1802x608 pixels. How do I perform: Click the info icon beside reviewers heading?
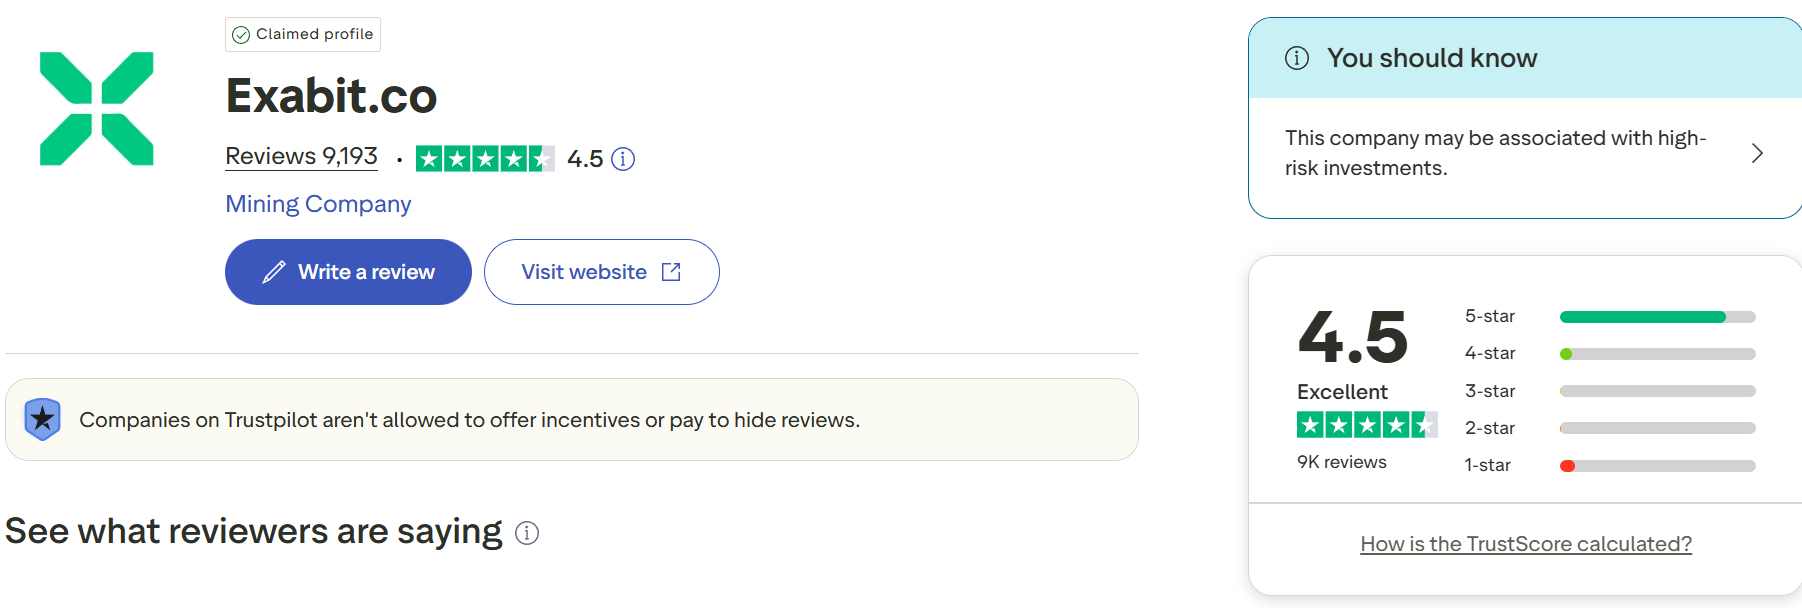(527, 533)
